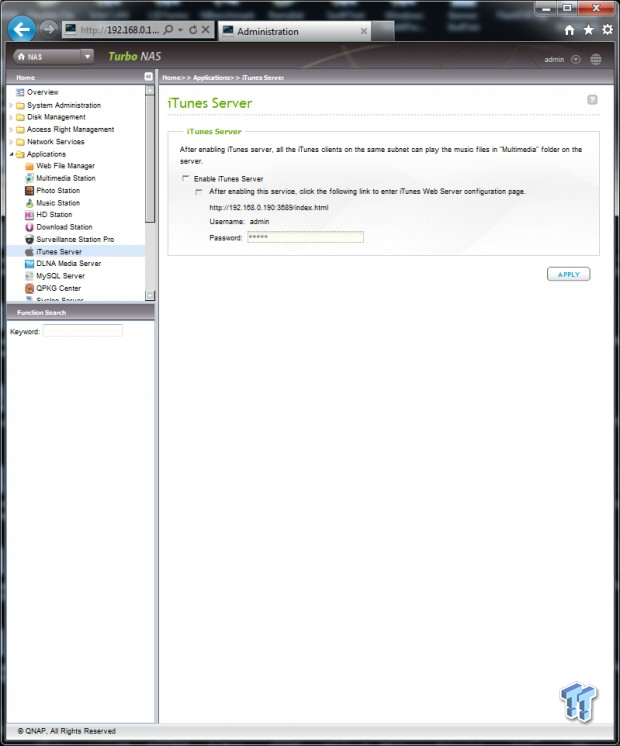Open Download Station text entry
The image size is (620, 746).
[x=64, y=227]
